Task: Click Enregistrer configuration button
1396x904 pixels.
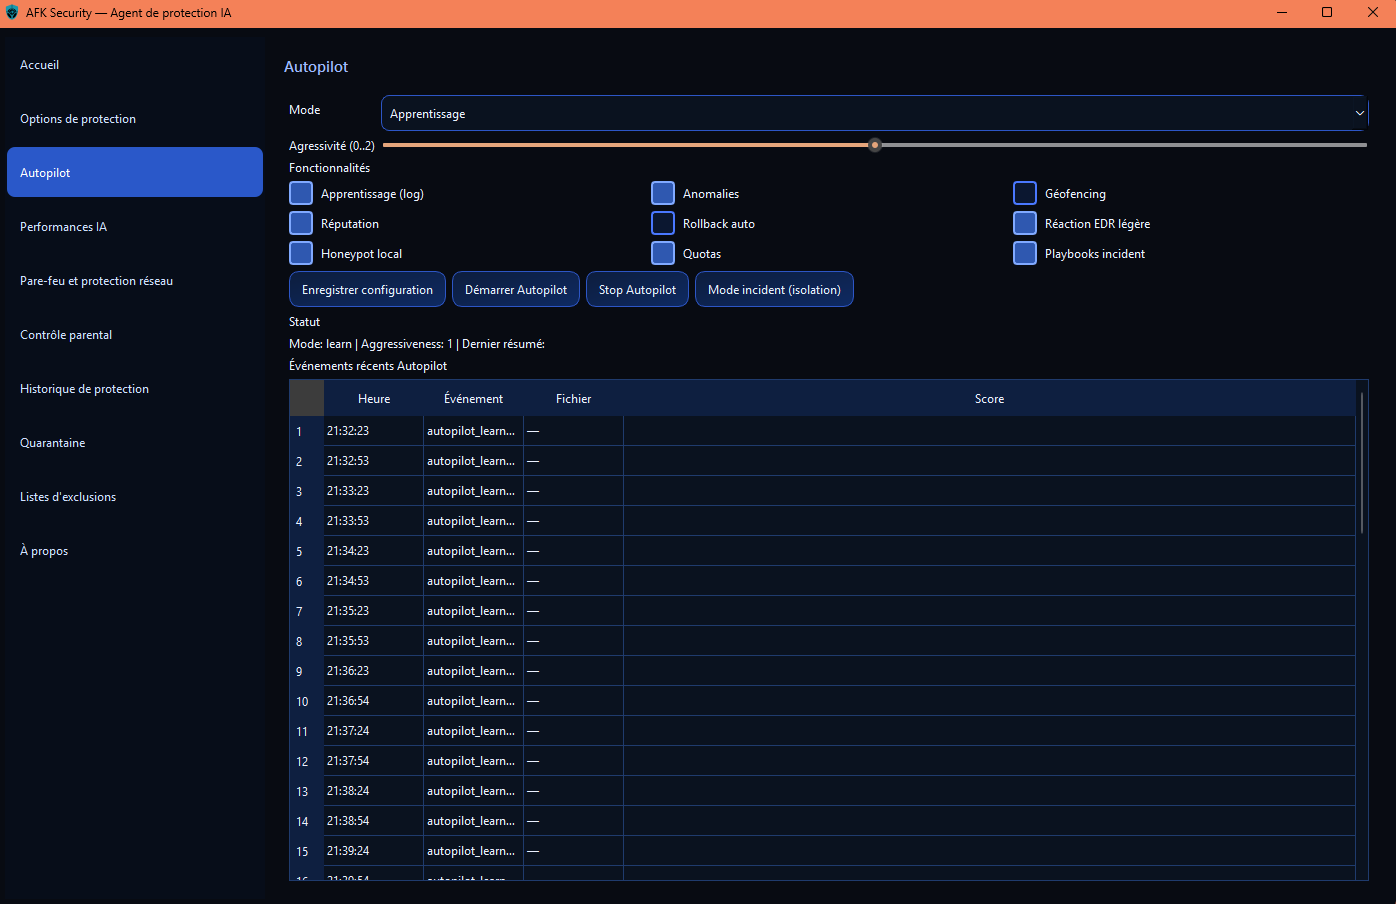Action: [367, 290]
